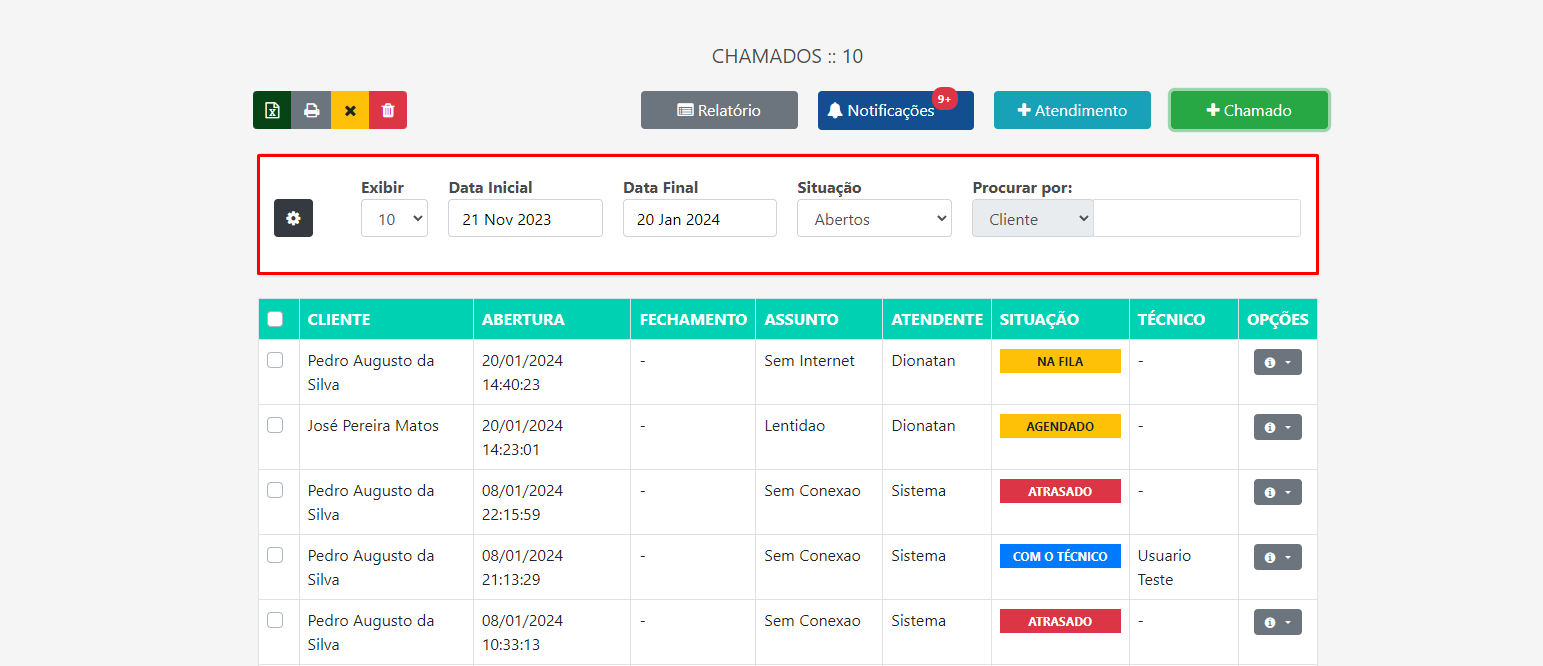Open info options for Pedro Augusto's first ticket
Screen dimensions: 1543x666
(1277, 361)
